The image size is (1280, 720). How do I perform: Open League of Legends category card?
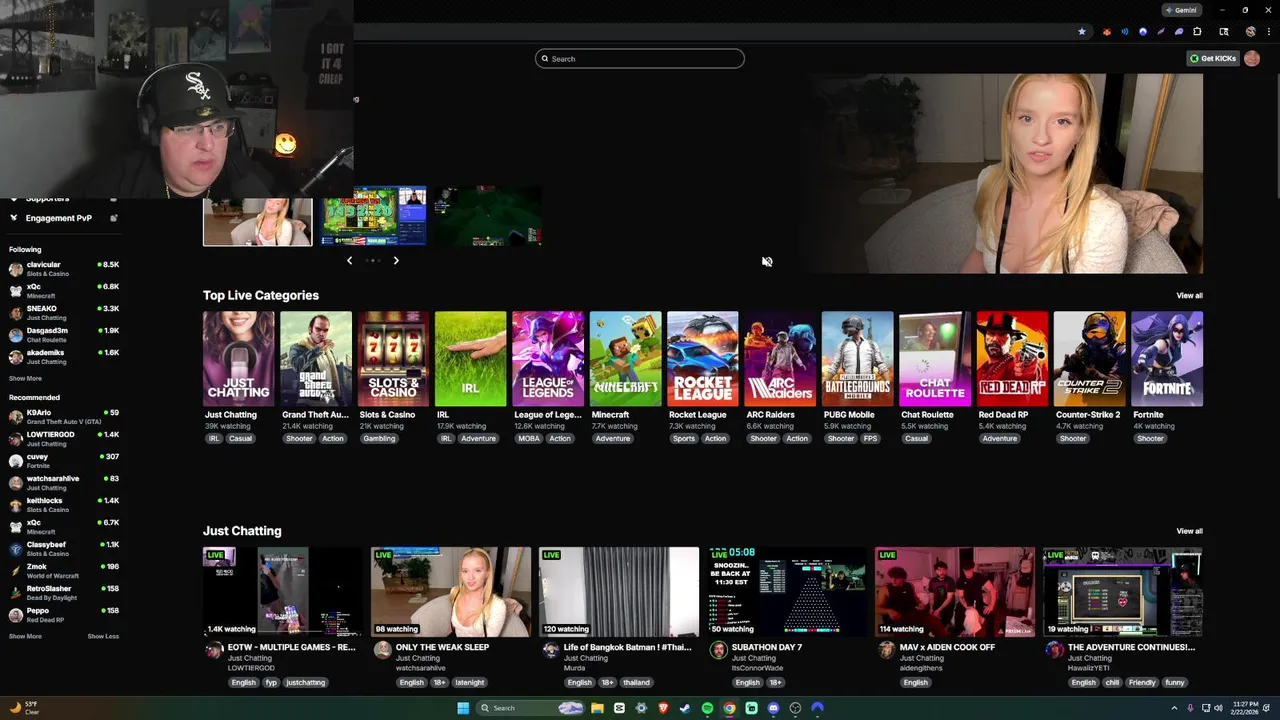tap(548, 359)
